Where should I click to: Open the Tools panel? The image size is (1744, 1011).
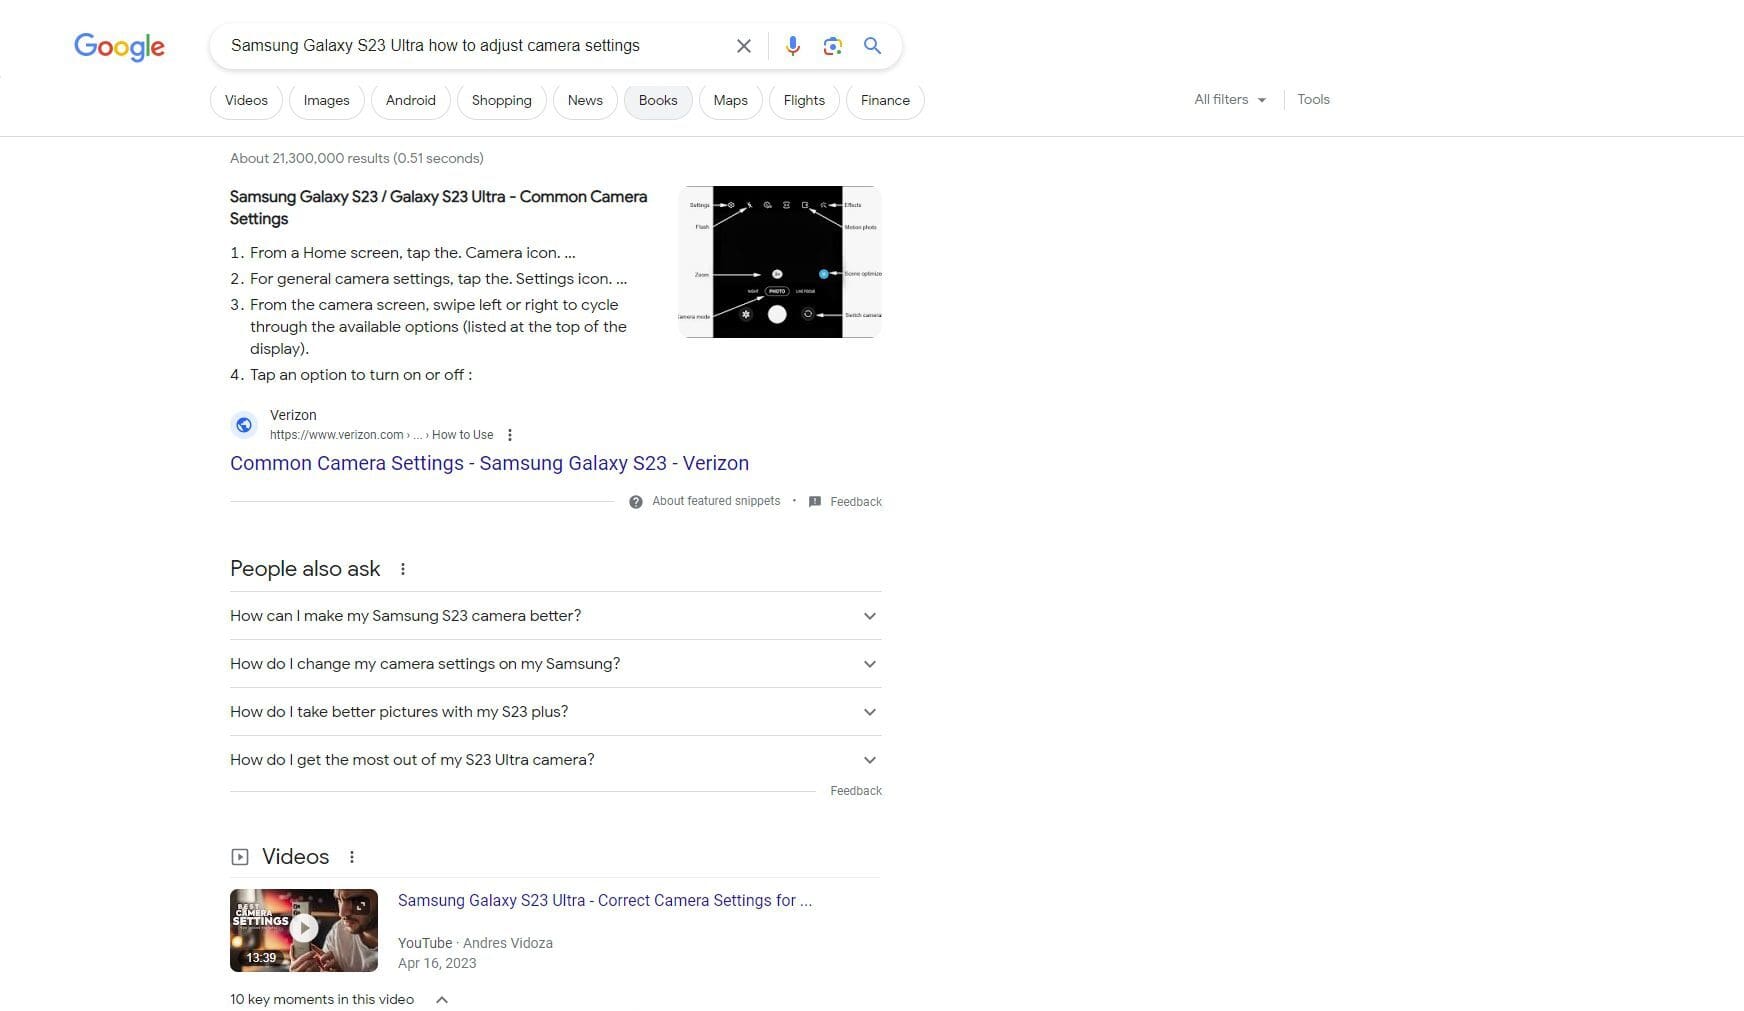pyautogui.click(x=1313, y=99)
